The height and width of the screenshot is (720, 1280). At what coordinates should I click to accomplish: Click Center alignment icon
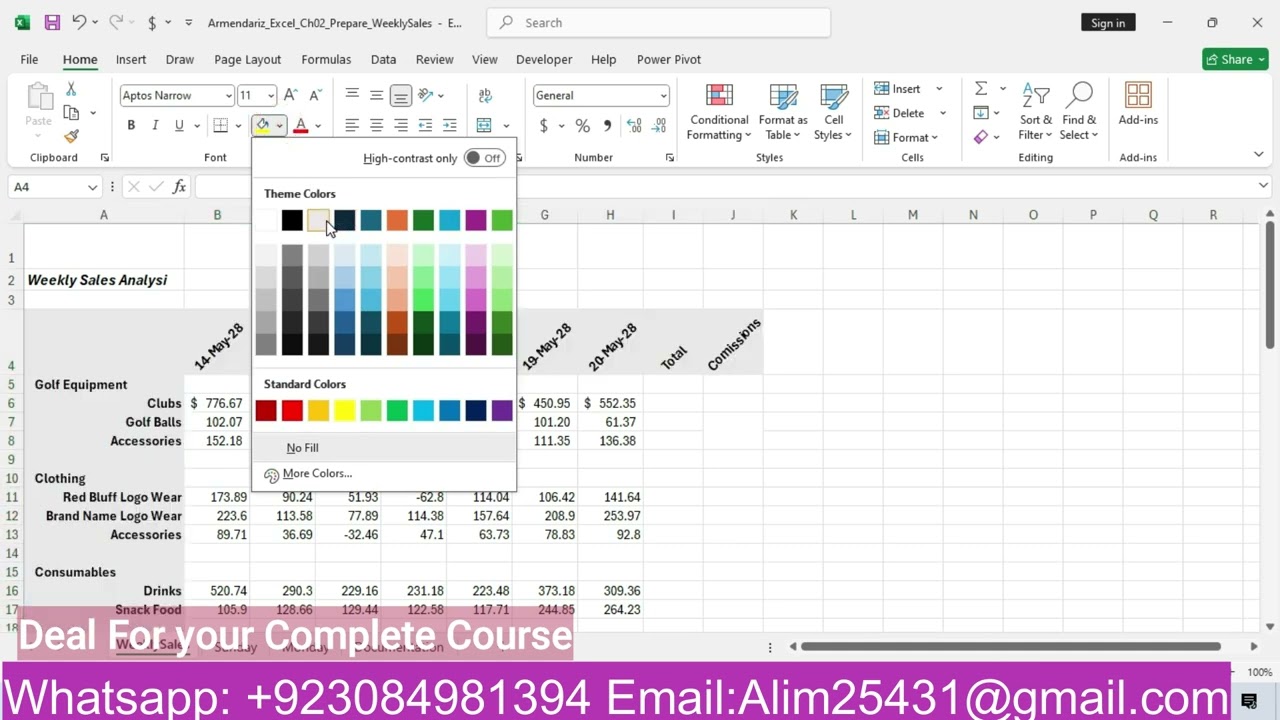pyautogui.click(x=376, y=125)
